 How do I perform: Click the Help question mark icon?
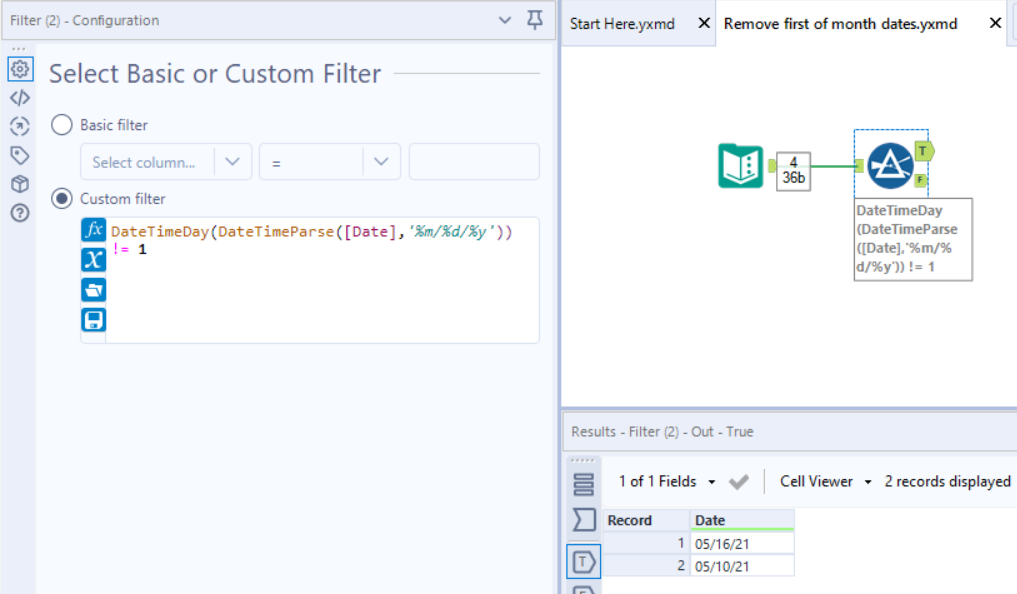[19, 213]
